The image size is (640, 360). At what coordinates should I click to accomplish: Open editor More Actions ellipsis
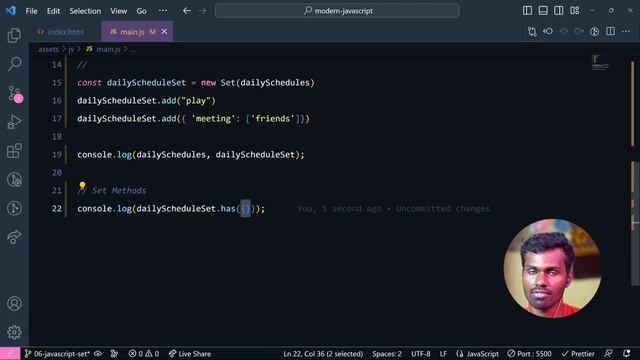626,31
